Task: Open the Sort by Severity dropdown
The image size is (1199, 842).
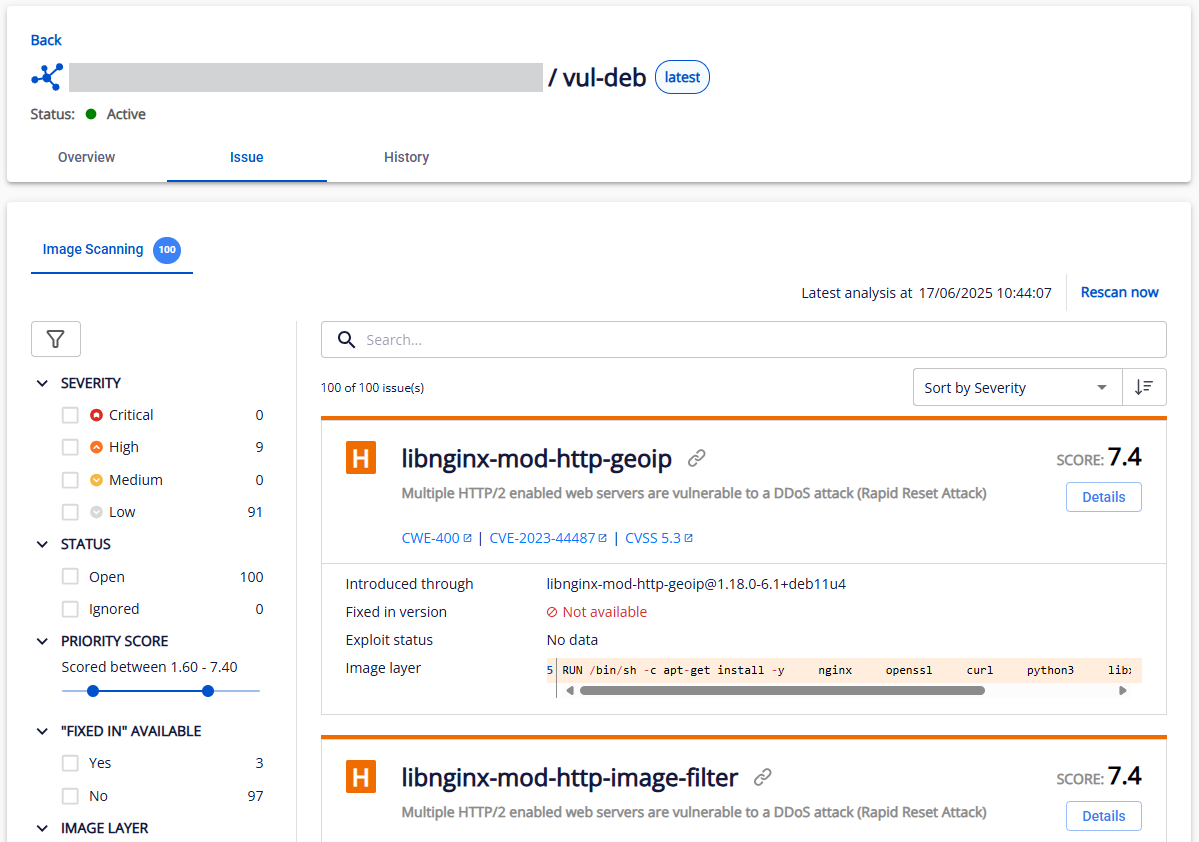Action: (1017, 387)
